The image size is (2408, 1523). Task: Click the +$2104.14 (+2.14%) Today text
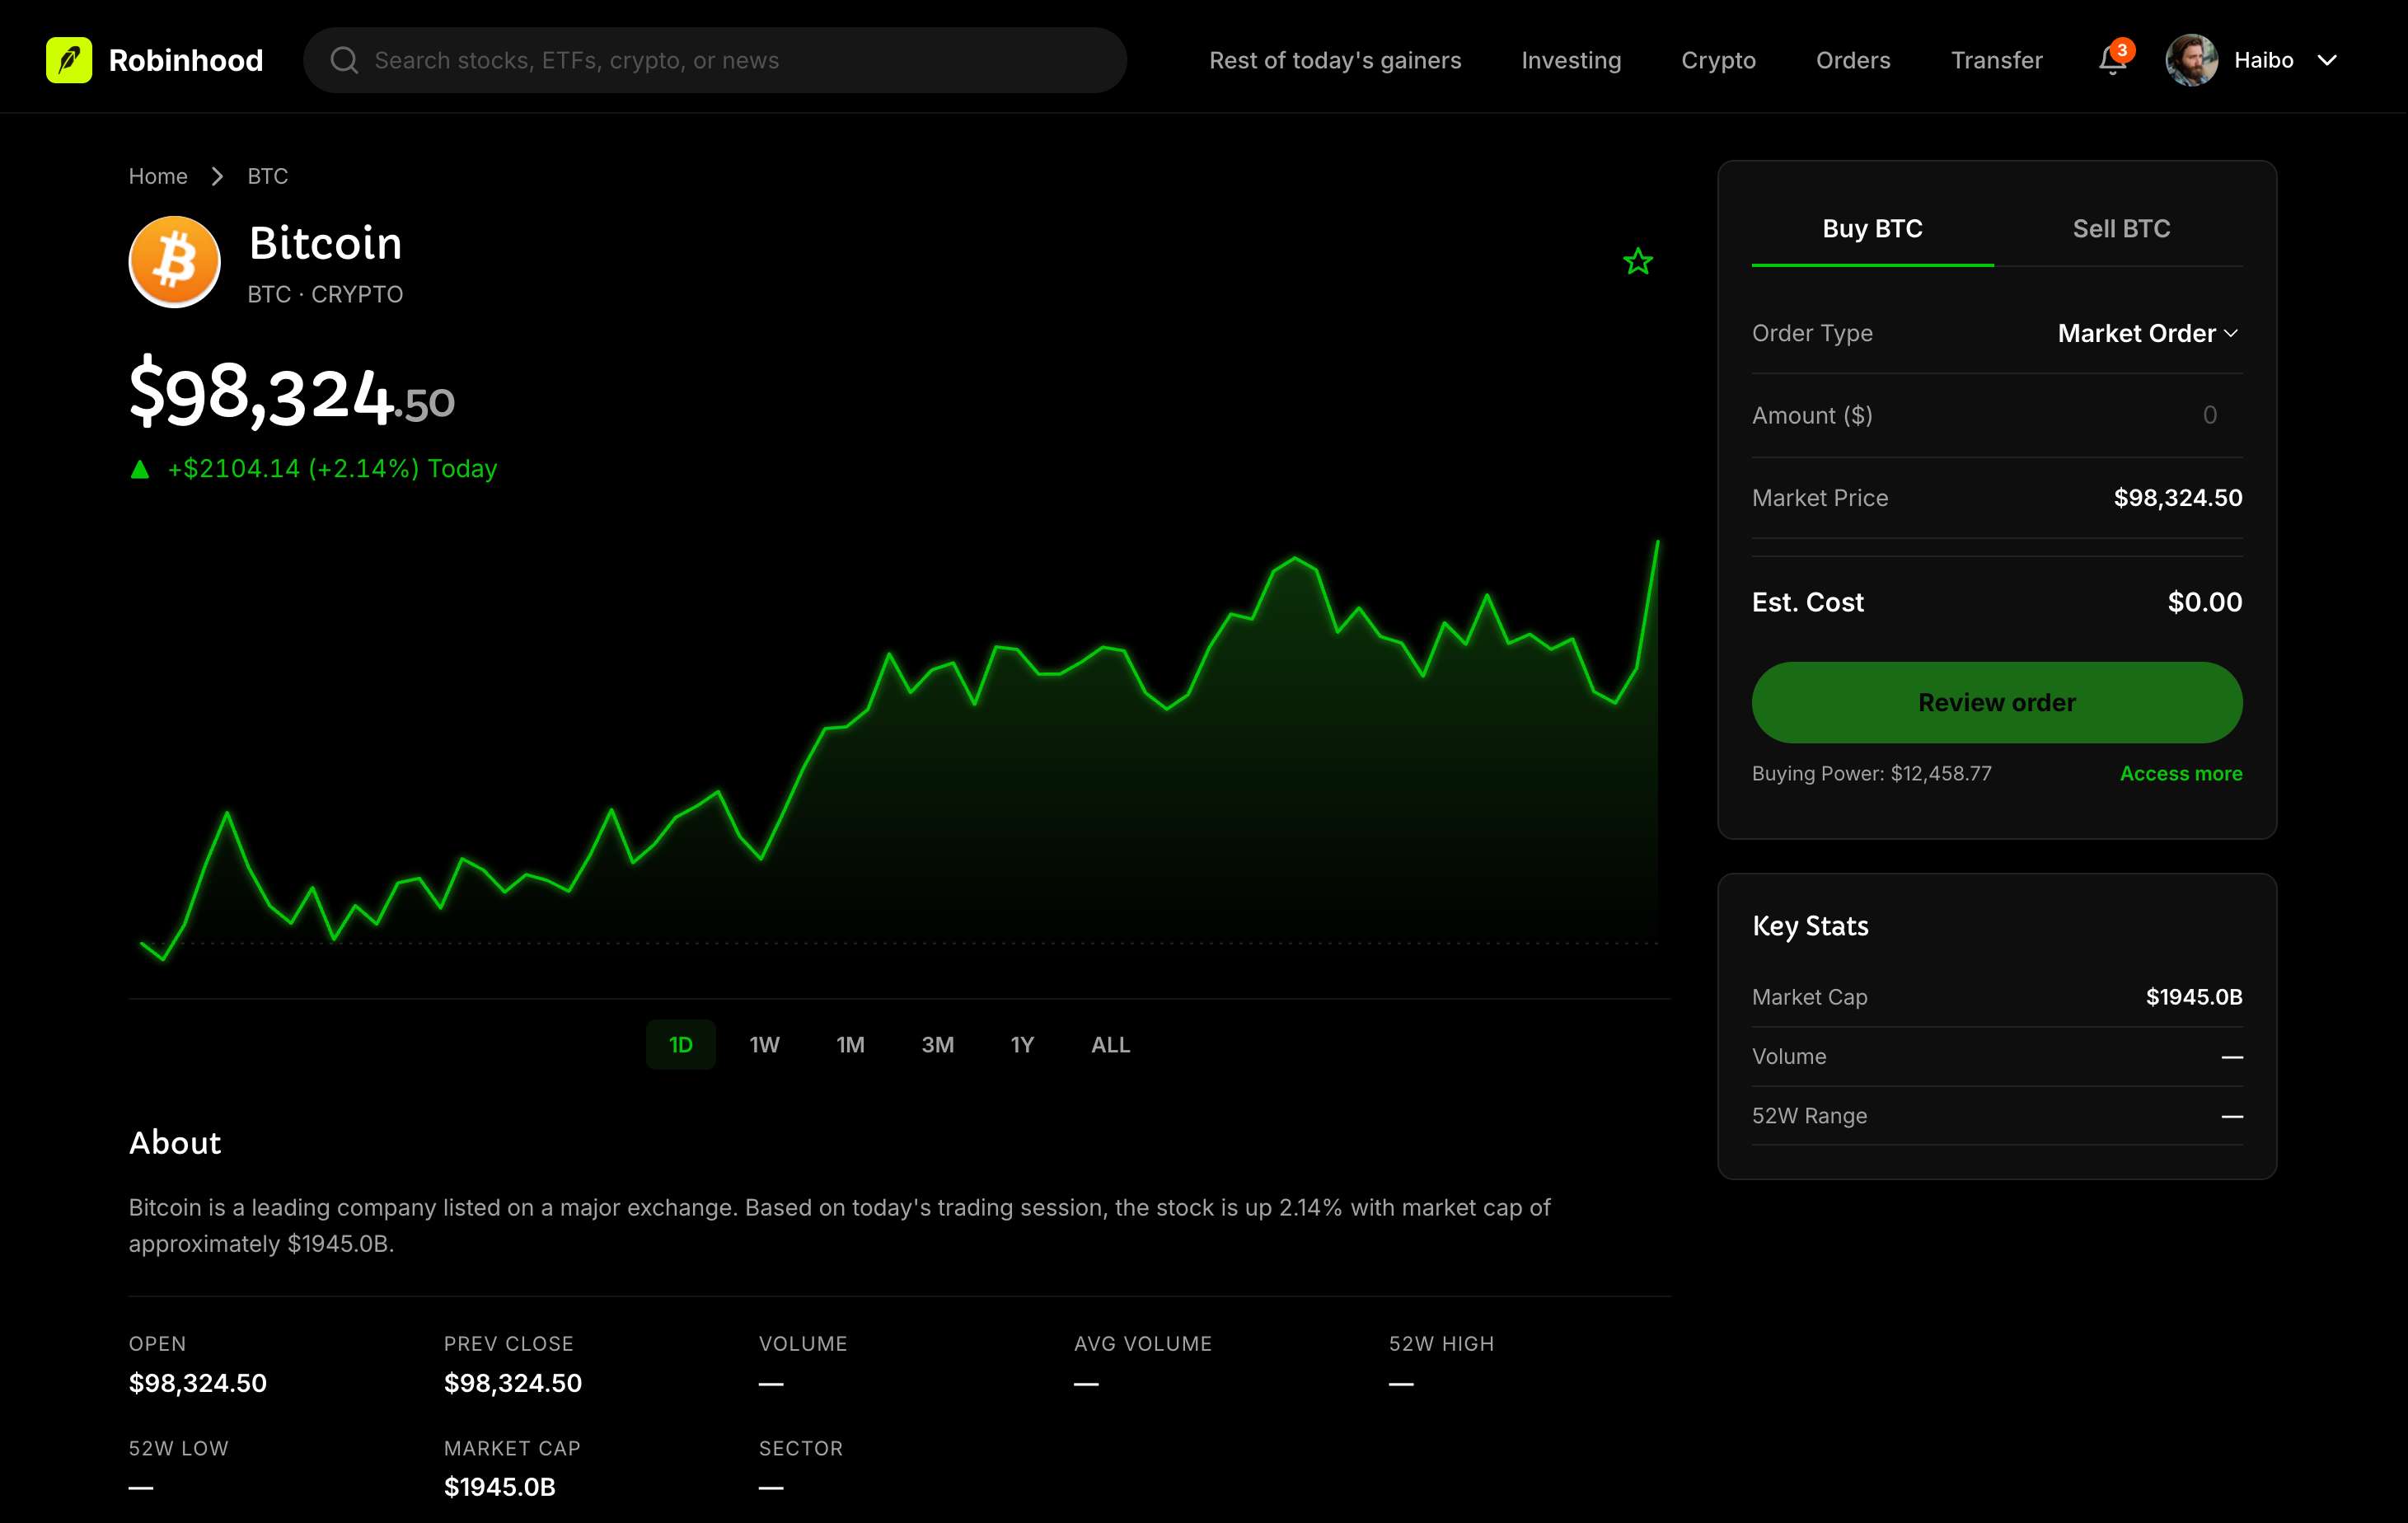[332, 469]
